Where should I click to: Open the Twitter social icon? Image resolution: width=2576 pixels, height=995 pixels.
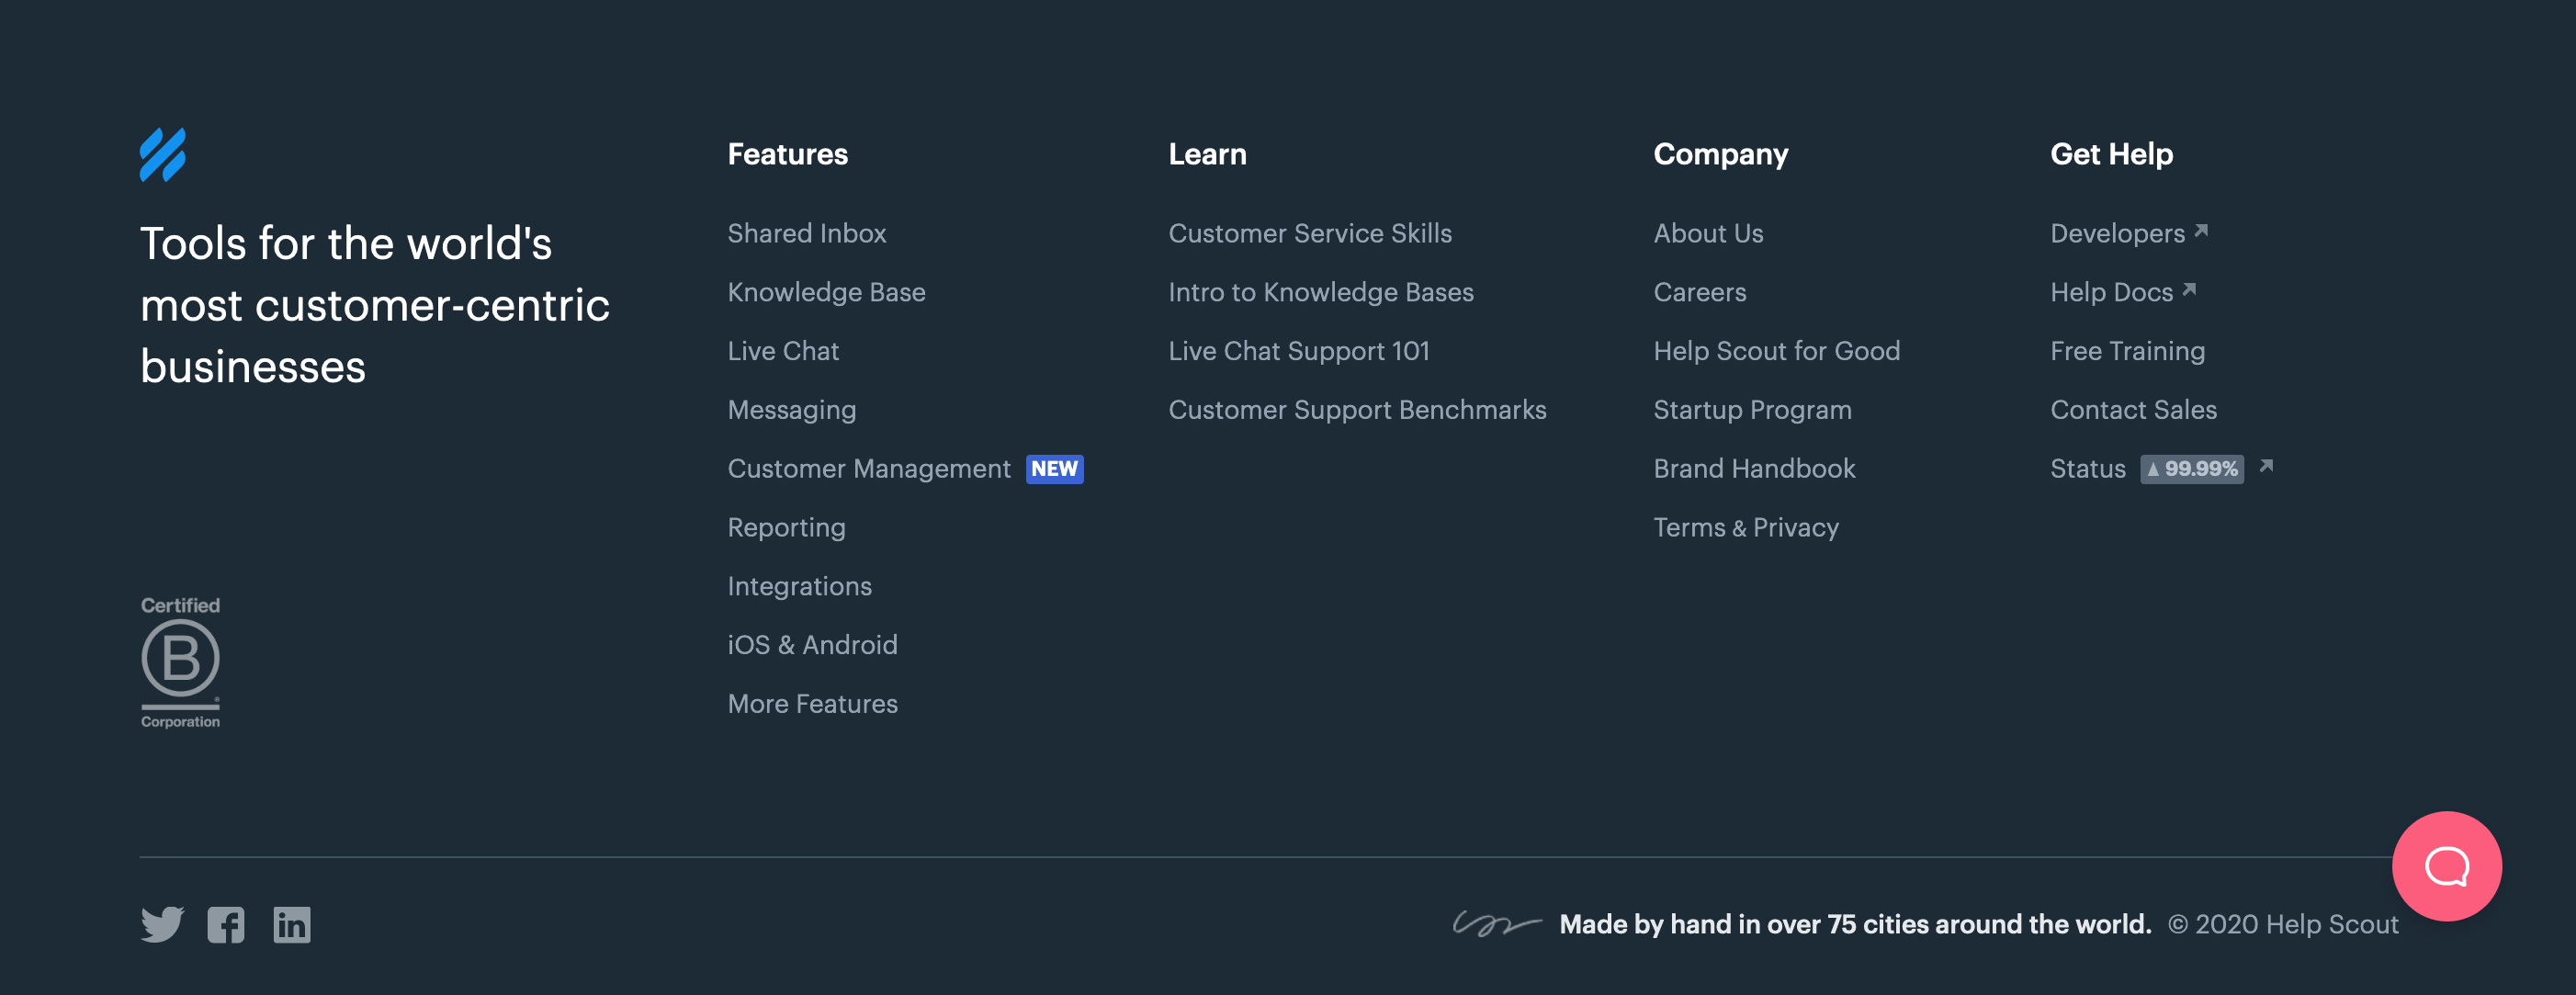tap(162, 925)
